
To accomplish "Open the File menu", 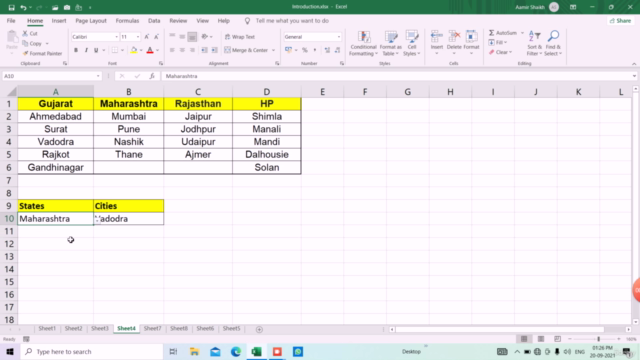I will (11, 21).
